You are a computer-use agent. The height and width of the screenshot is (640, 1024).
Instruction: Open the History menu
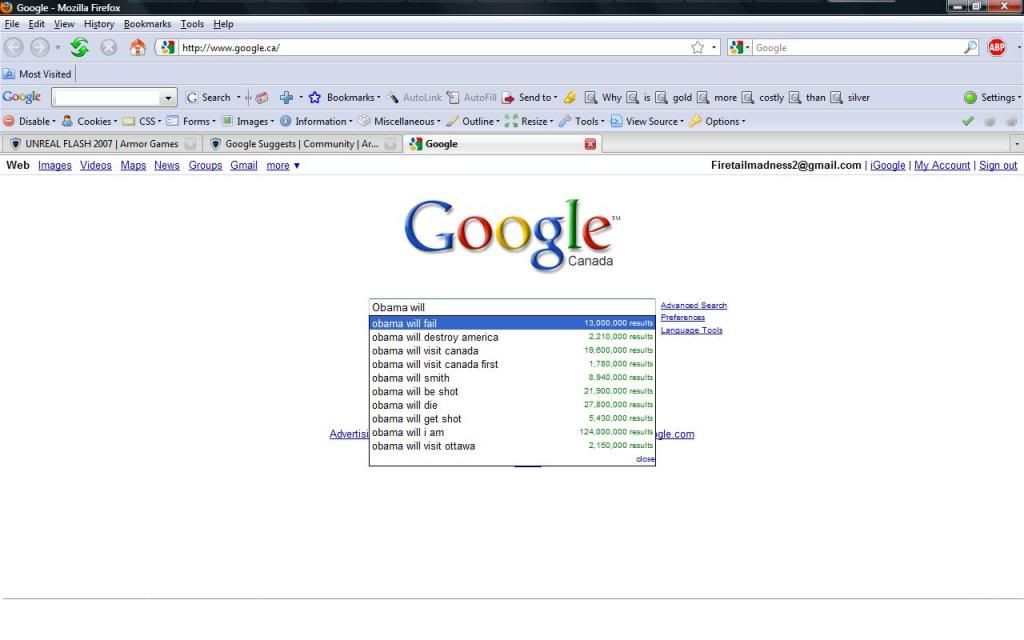click(99, 24)
